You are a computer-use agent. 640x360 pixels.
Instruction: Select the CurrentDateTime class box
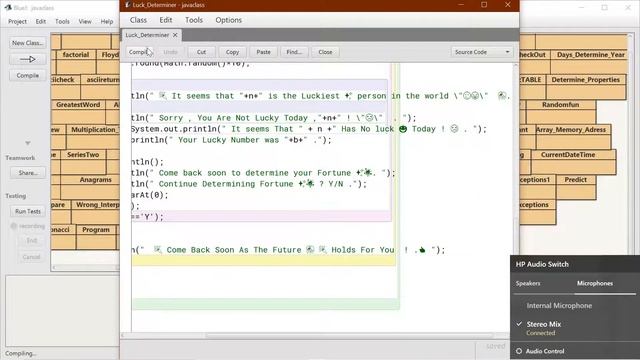(573, 162)
